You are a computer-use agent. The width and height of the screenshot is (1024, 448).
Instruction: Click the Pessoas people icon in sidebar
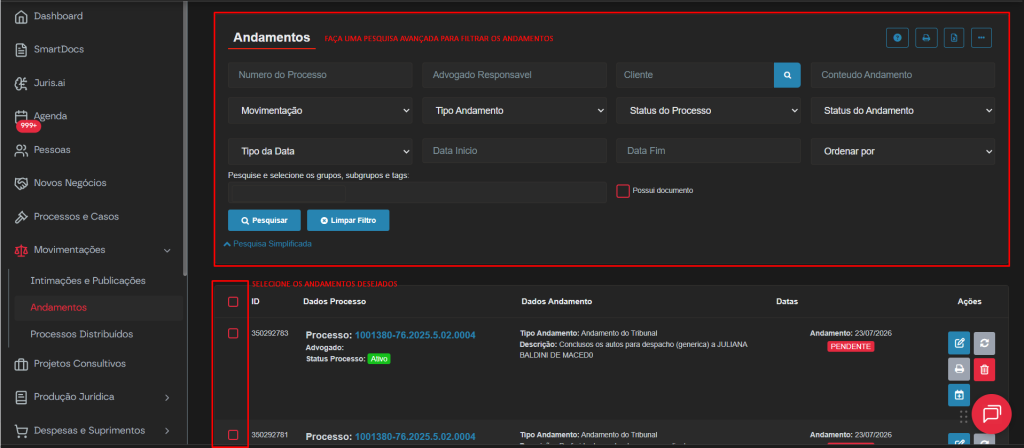tap(21, 150)
